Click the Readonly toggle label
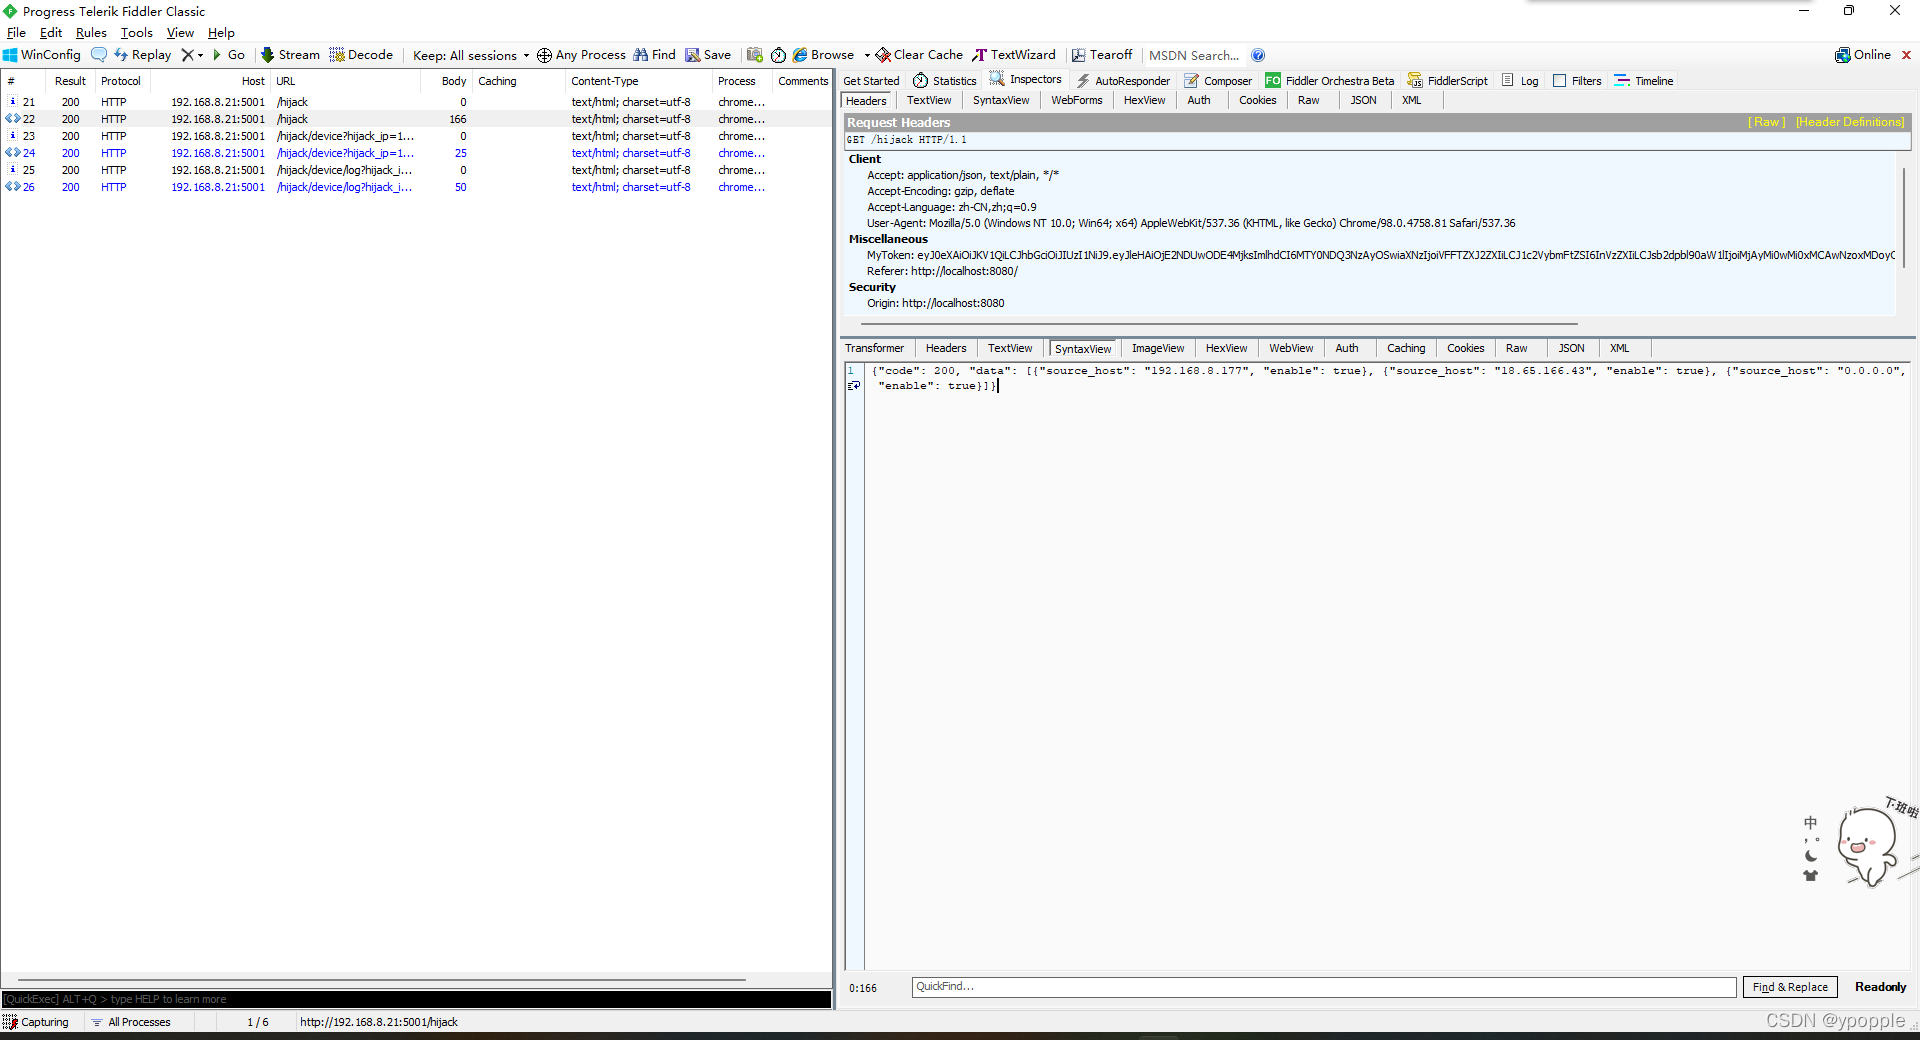Viewport: 1920px width, 1040px height. click(1880, 987)
